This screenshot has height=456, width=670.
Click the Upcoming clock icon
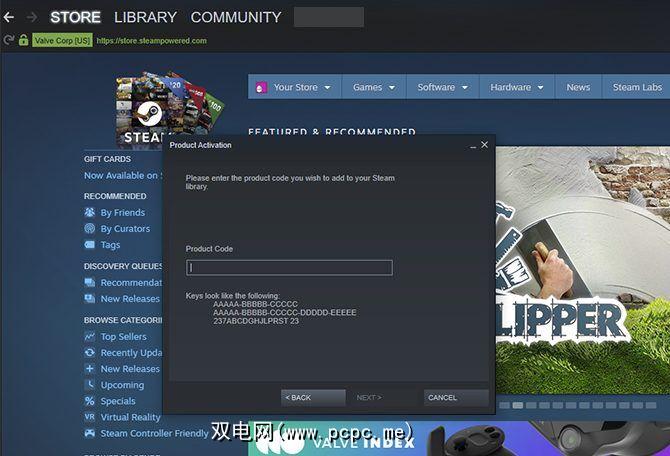[90, 385]
